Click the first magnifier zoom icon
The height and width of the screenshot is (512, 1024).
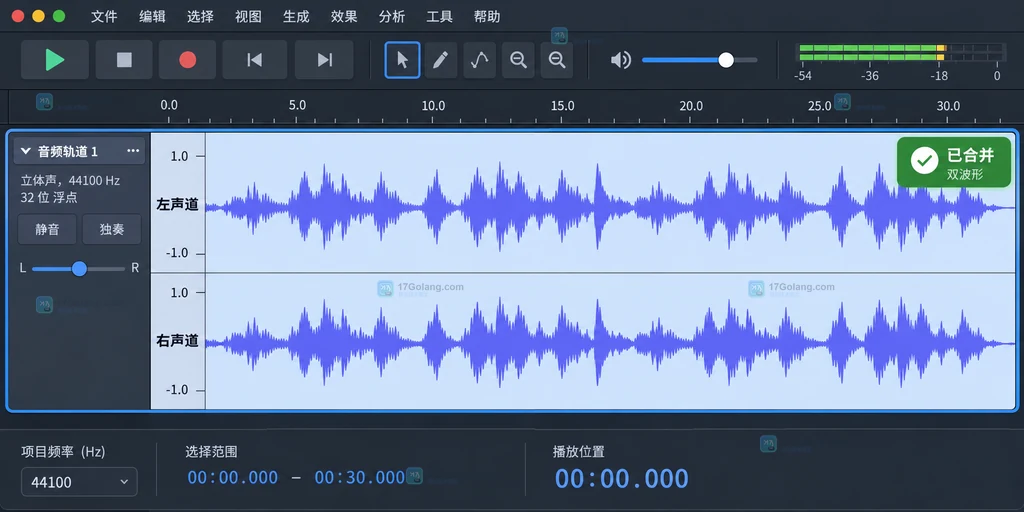(519, 60)
